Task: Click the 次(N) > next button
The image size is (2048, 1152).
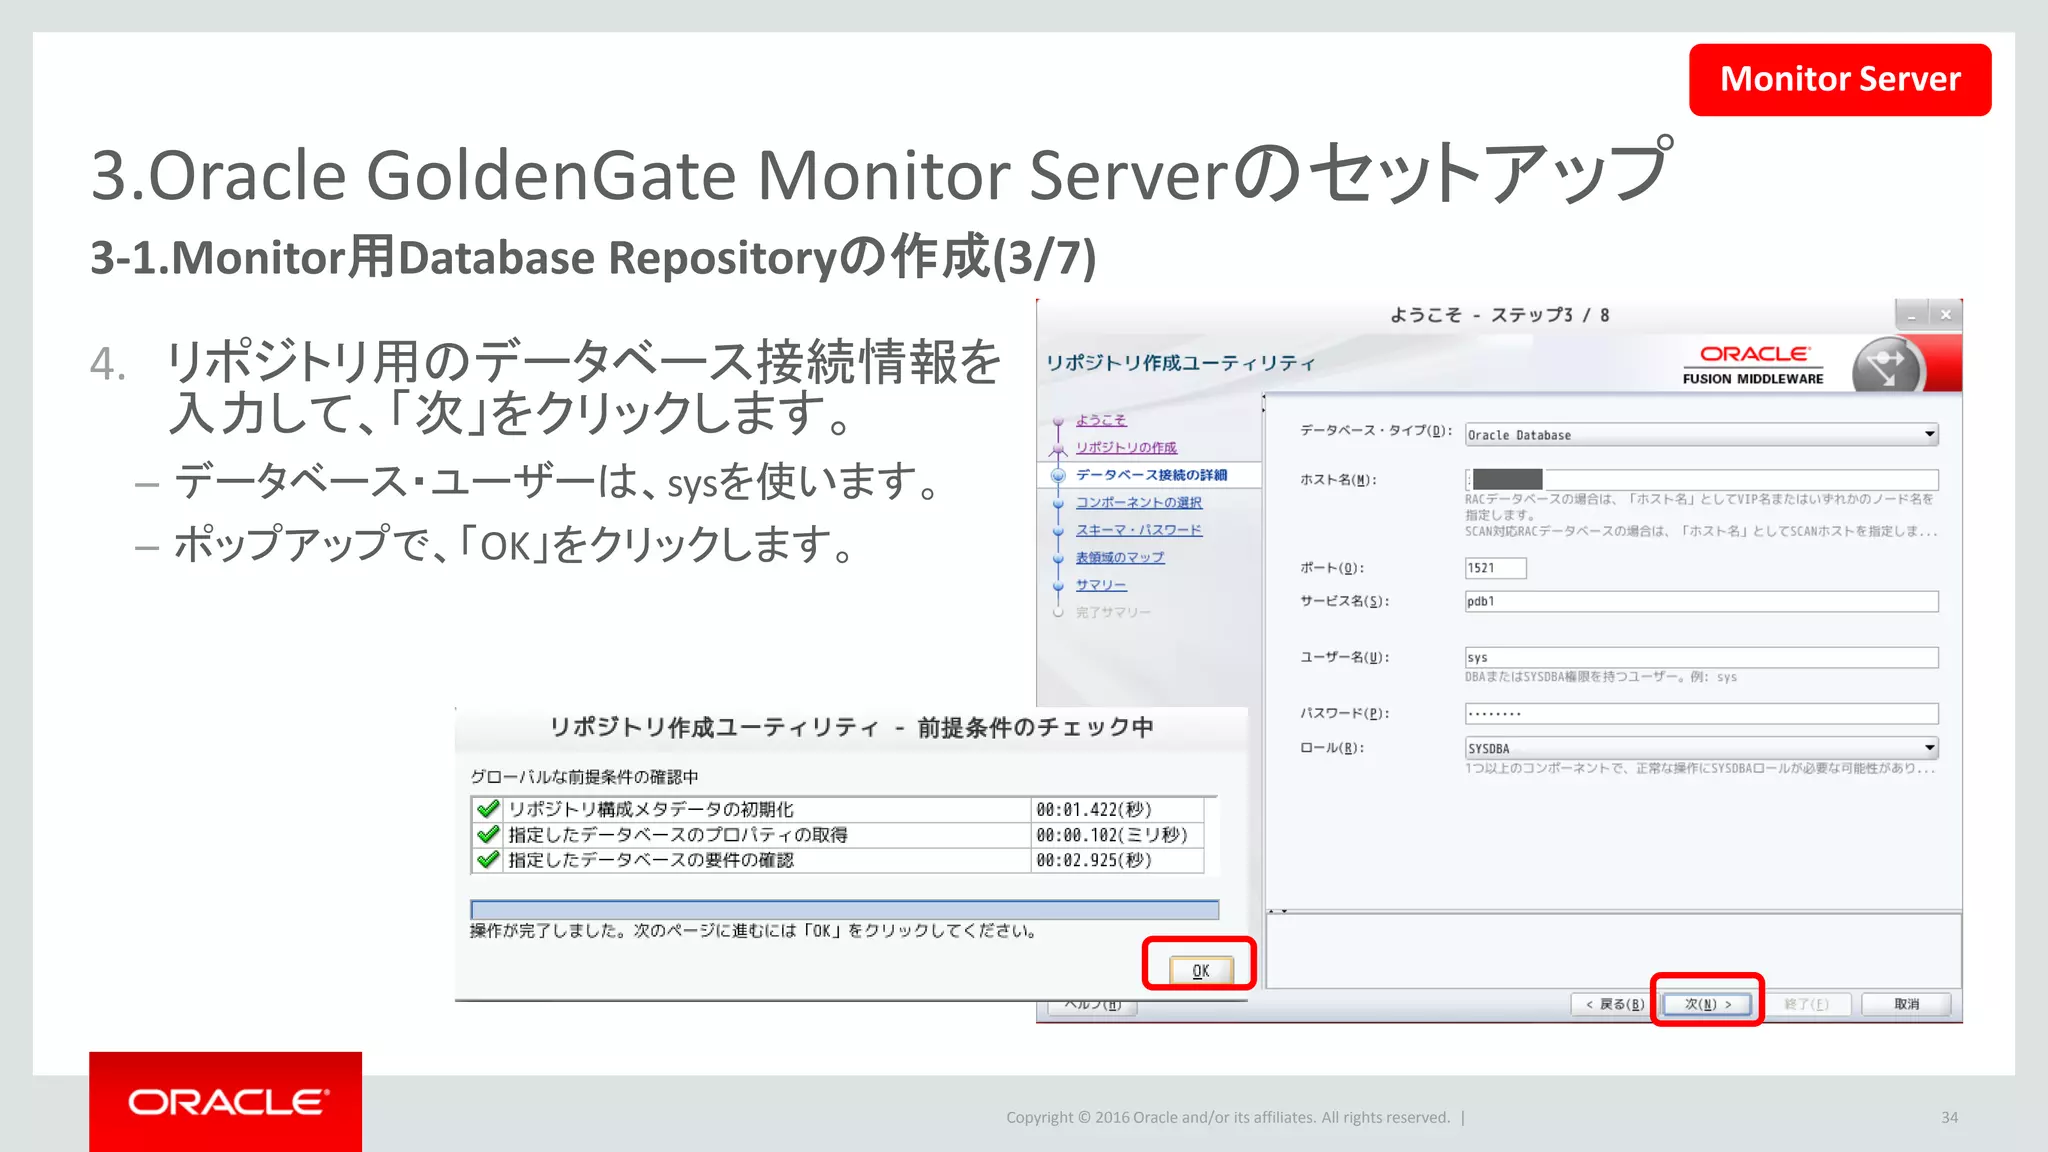Action: pyautogui.click(x=1707, y=1004)
